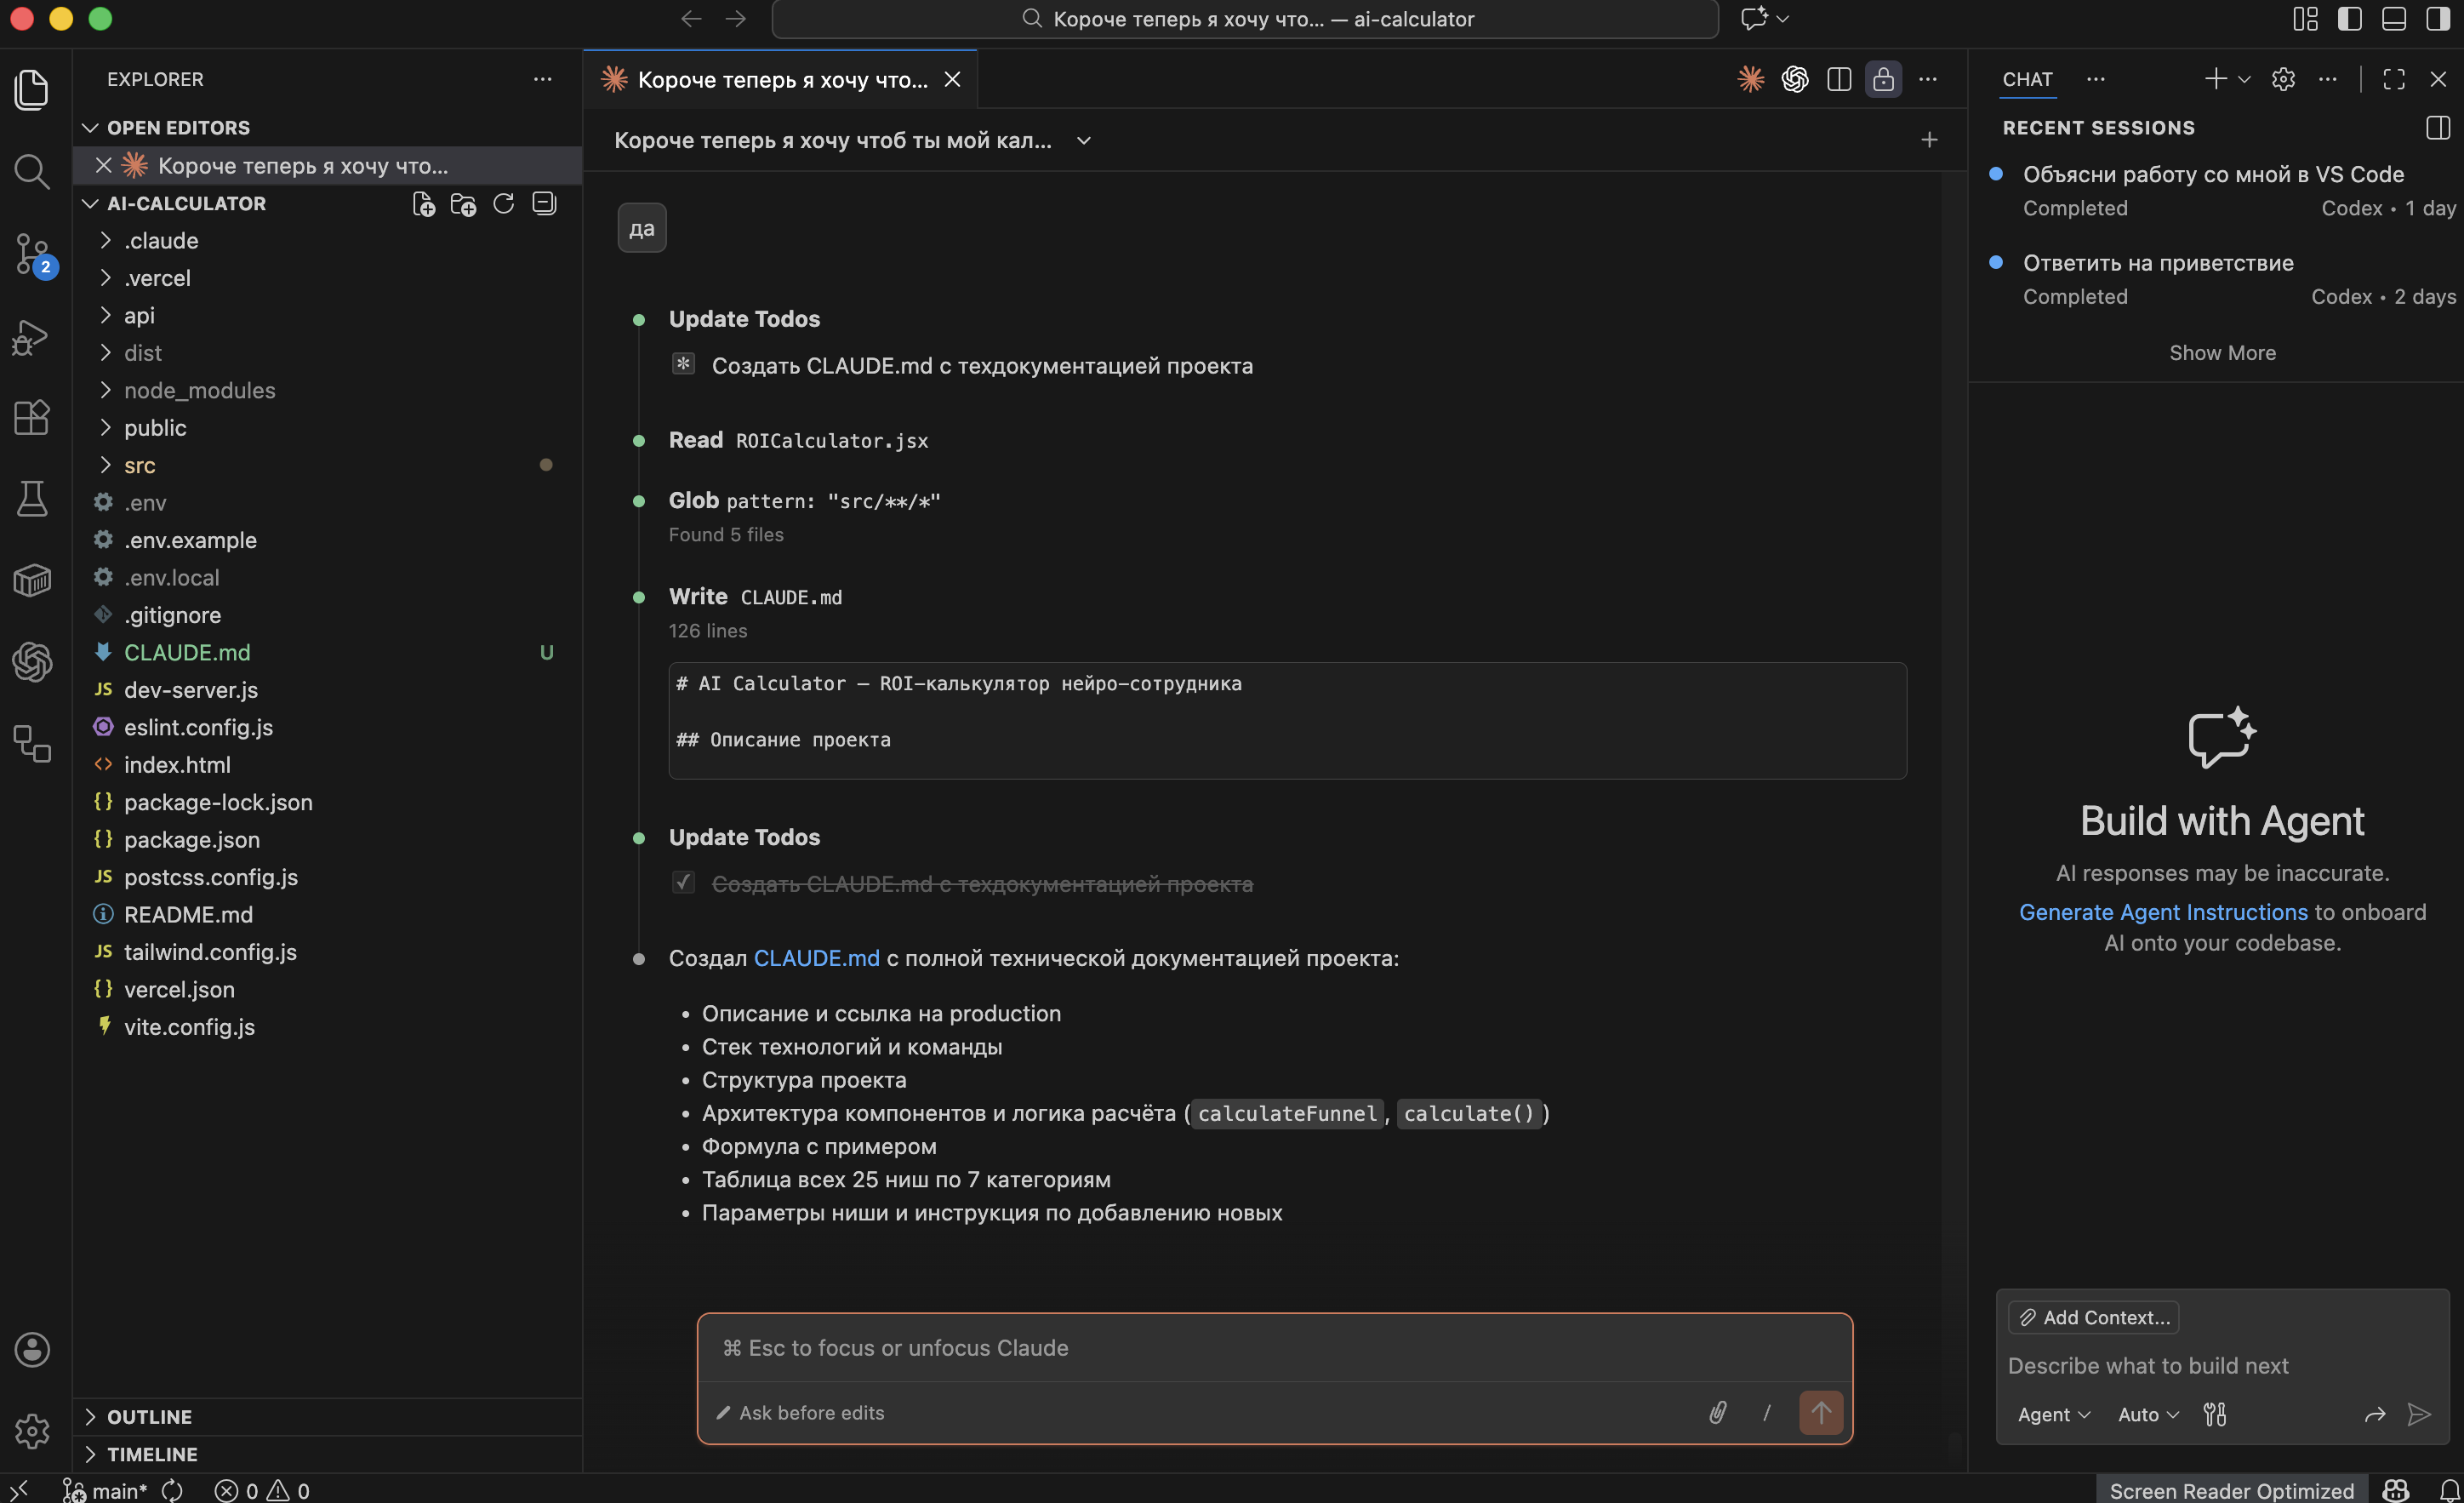This screenshot has width=2464, height=1503.
Task: Attach a file with the paperclip icon
Action: 1717,1412
